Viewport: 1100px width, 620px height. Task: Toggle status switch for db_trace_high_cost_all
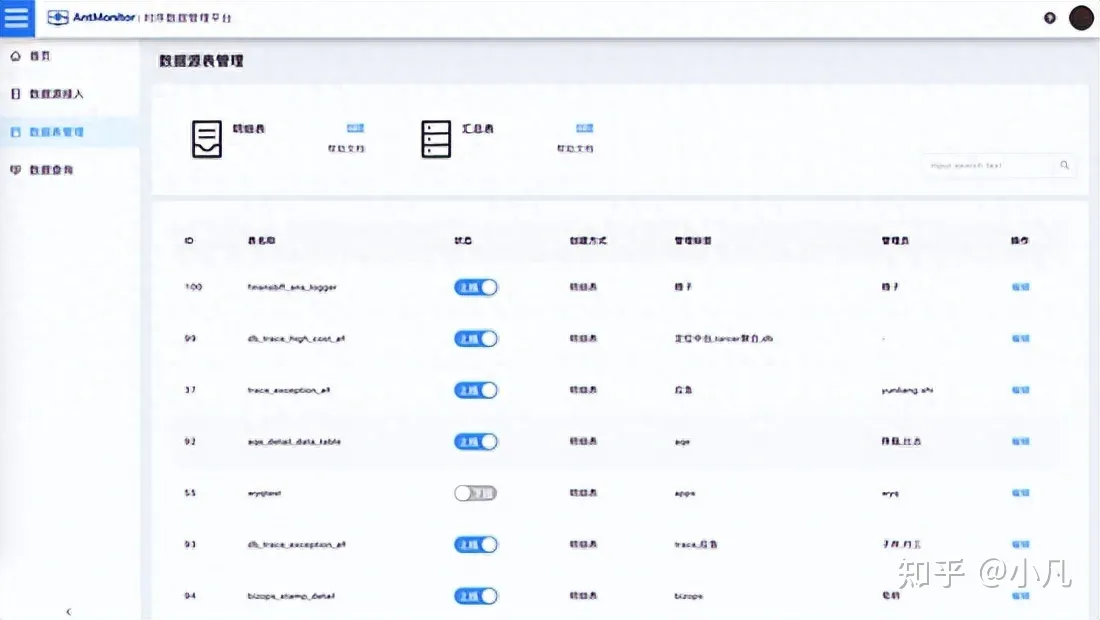point(476,339)
